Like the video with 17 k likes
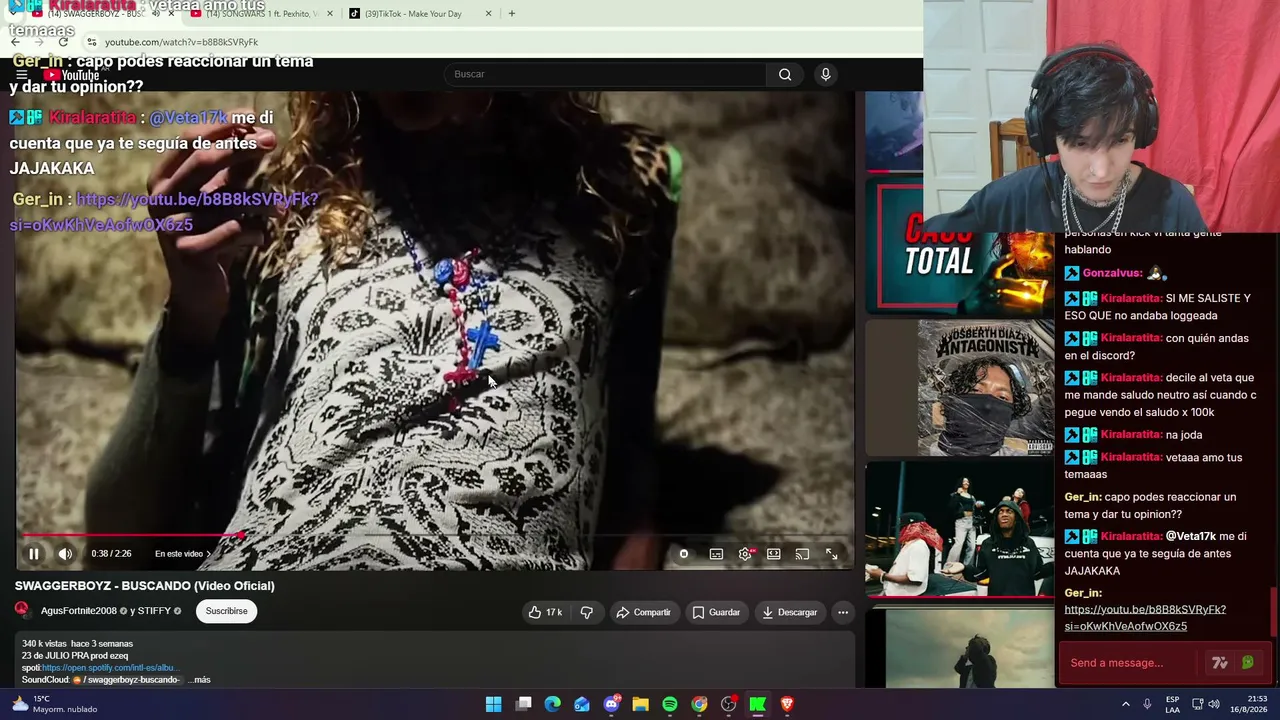1280x720 pixels. coord(545,612)
